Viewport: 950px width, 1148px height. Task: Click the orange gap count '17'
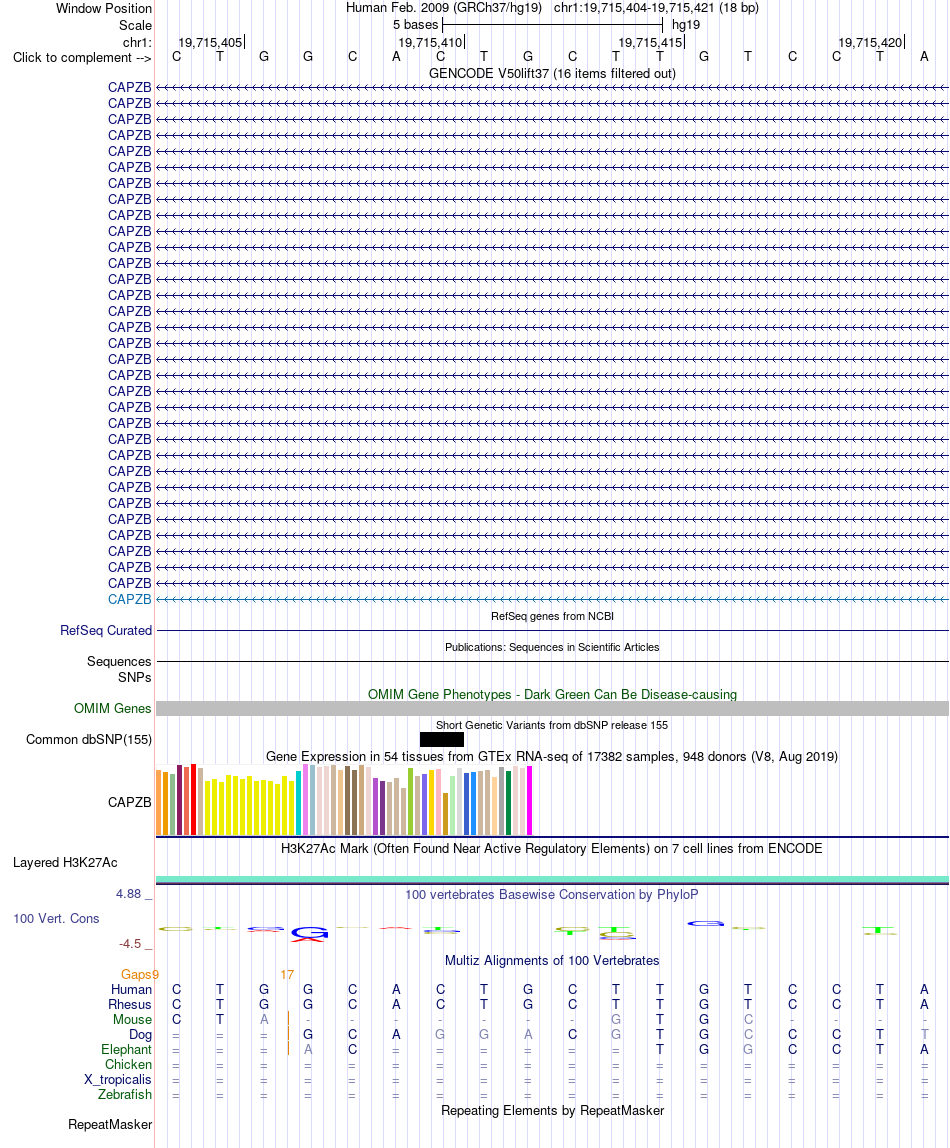pos(287,974)
